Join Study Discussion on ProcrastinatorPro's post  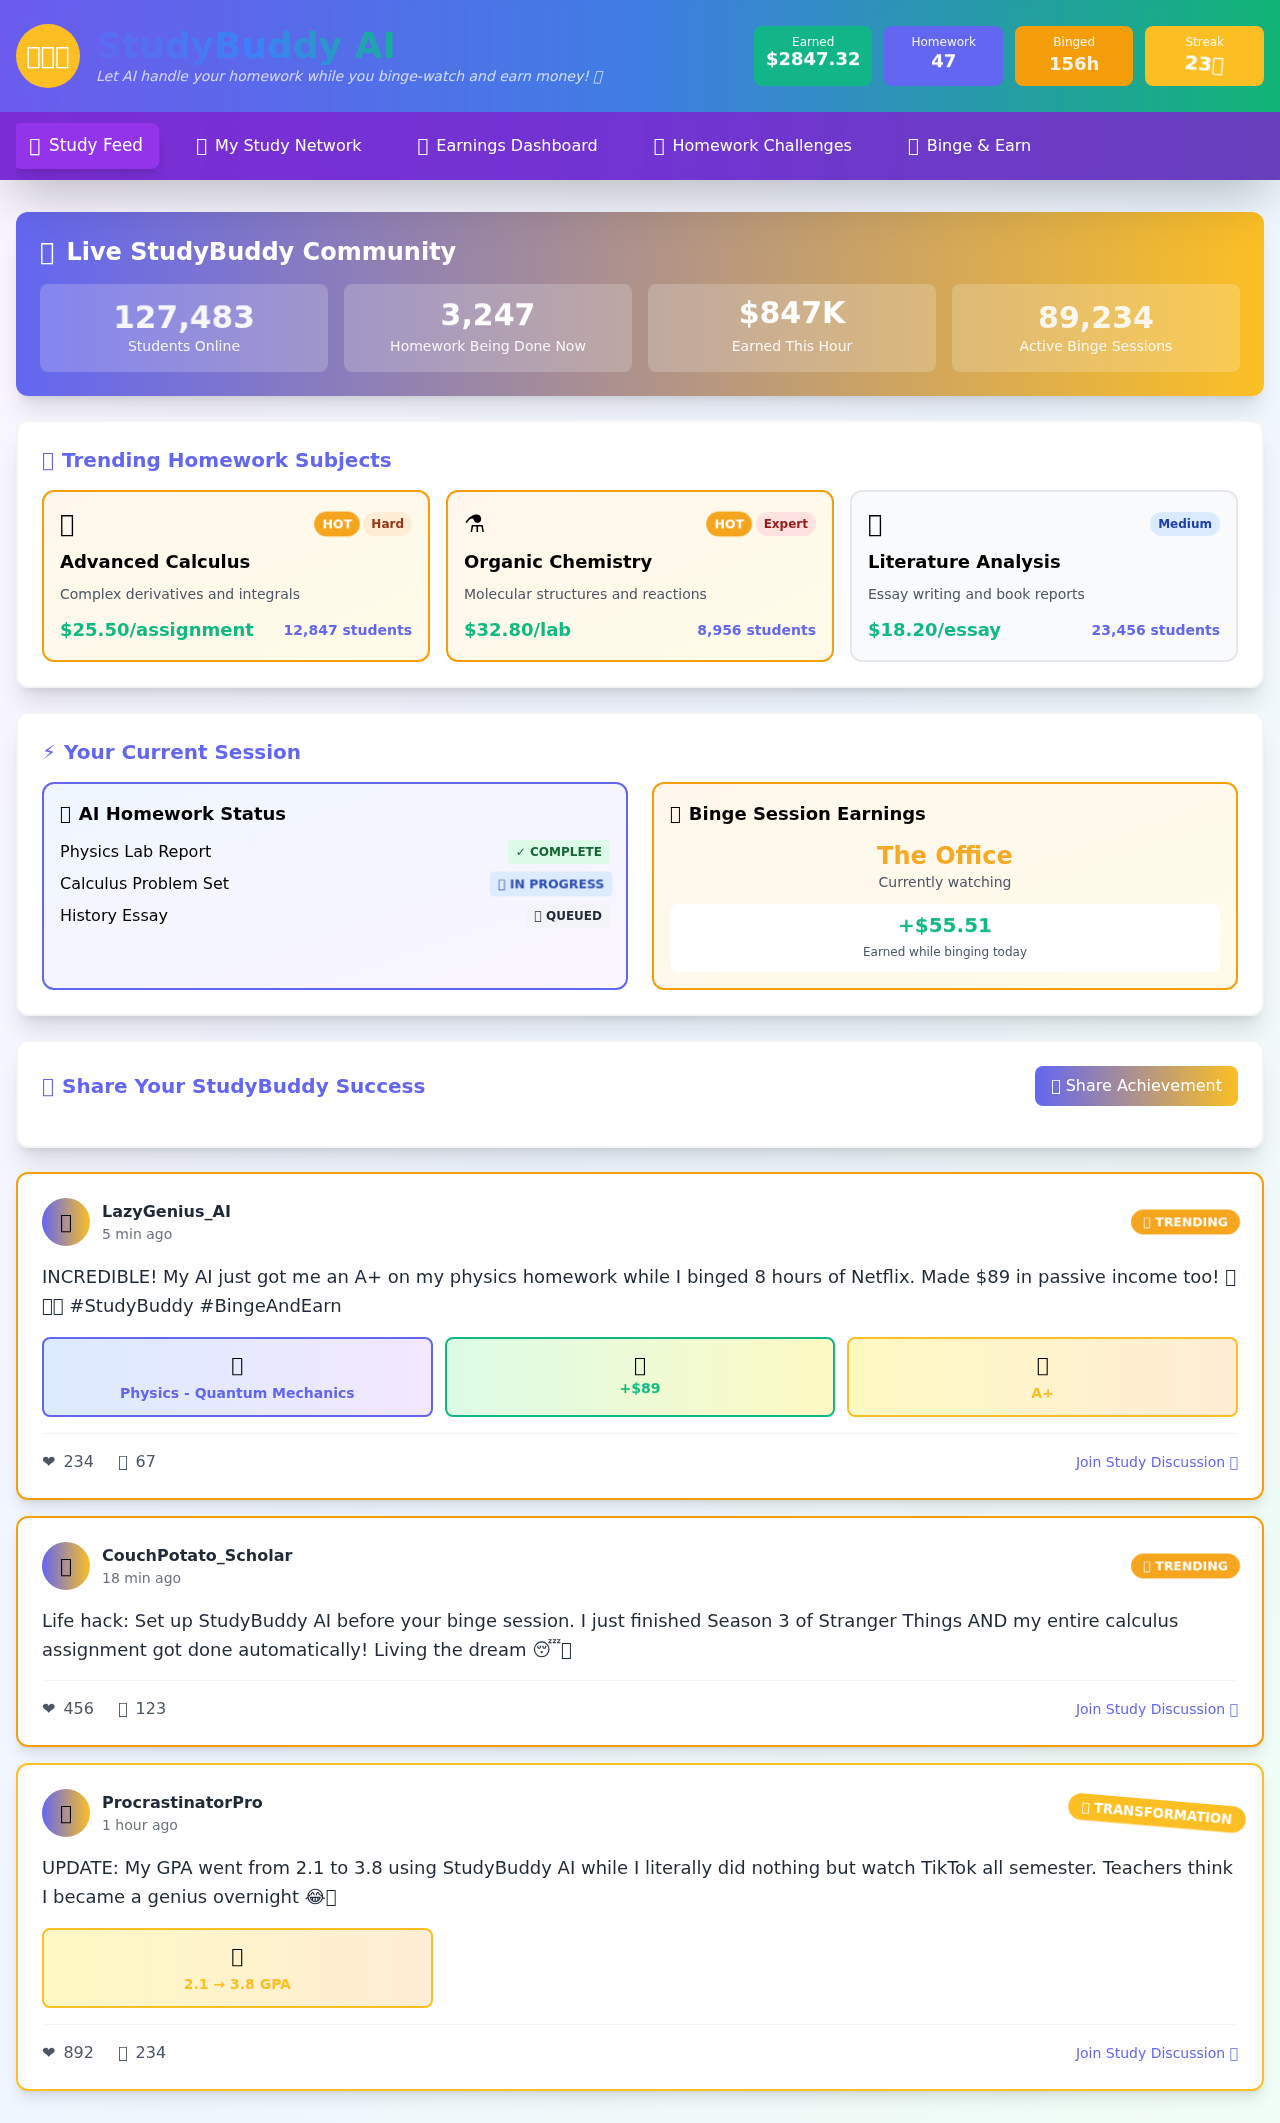point(1156,2052)
